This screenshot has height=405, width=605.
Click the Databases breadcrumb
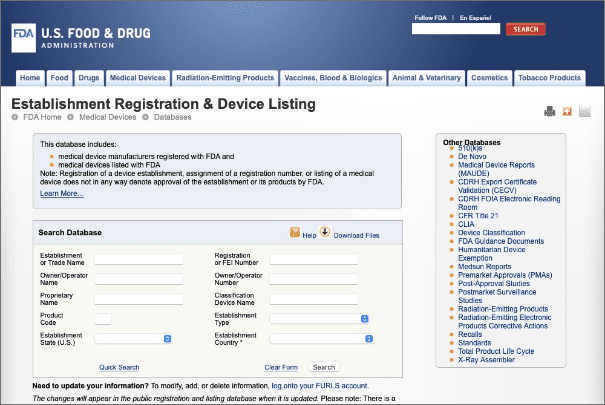click(172, 117)
